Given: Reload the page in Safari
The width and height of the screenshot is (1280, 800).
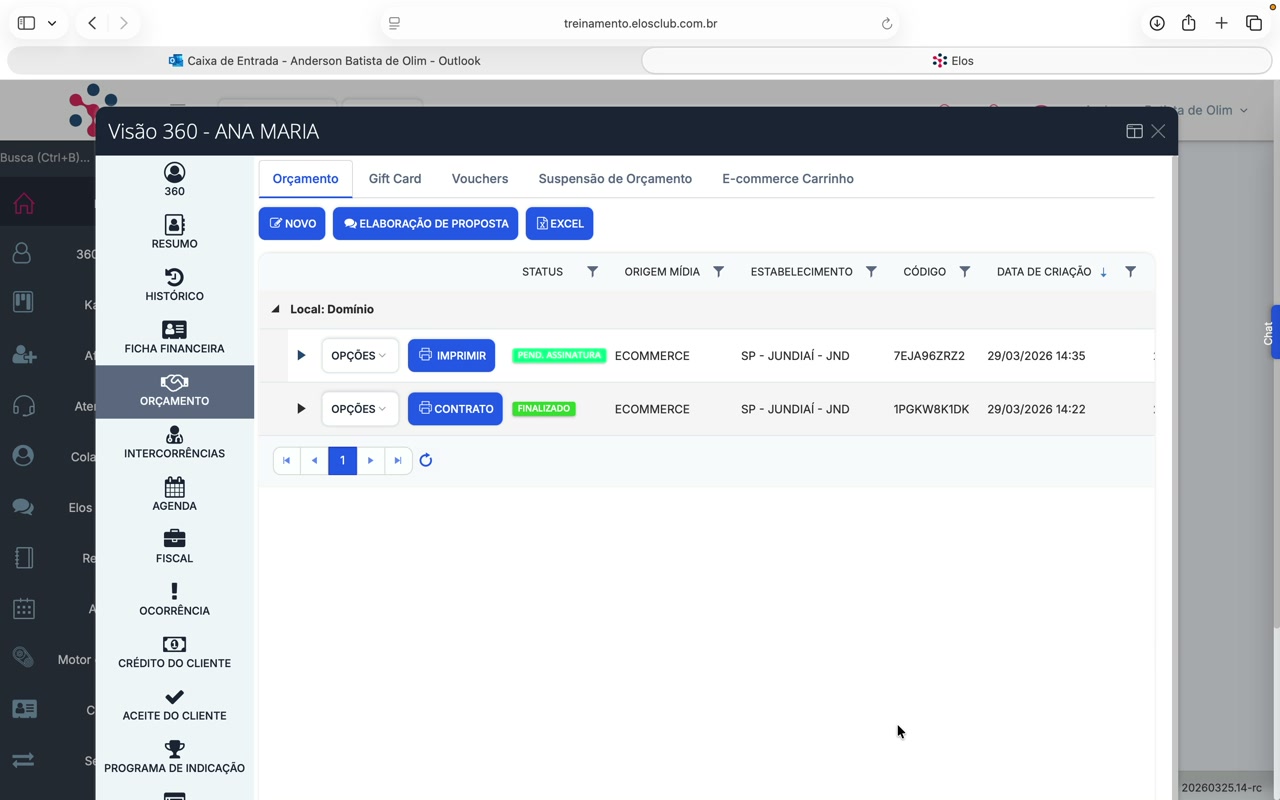Looking at the screenshot, I should coord(886,24).
